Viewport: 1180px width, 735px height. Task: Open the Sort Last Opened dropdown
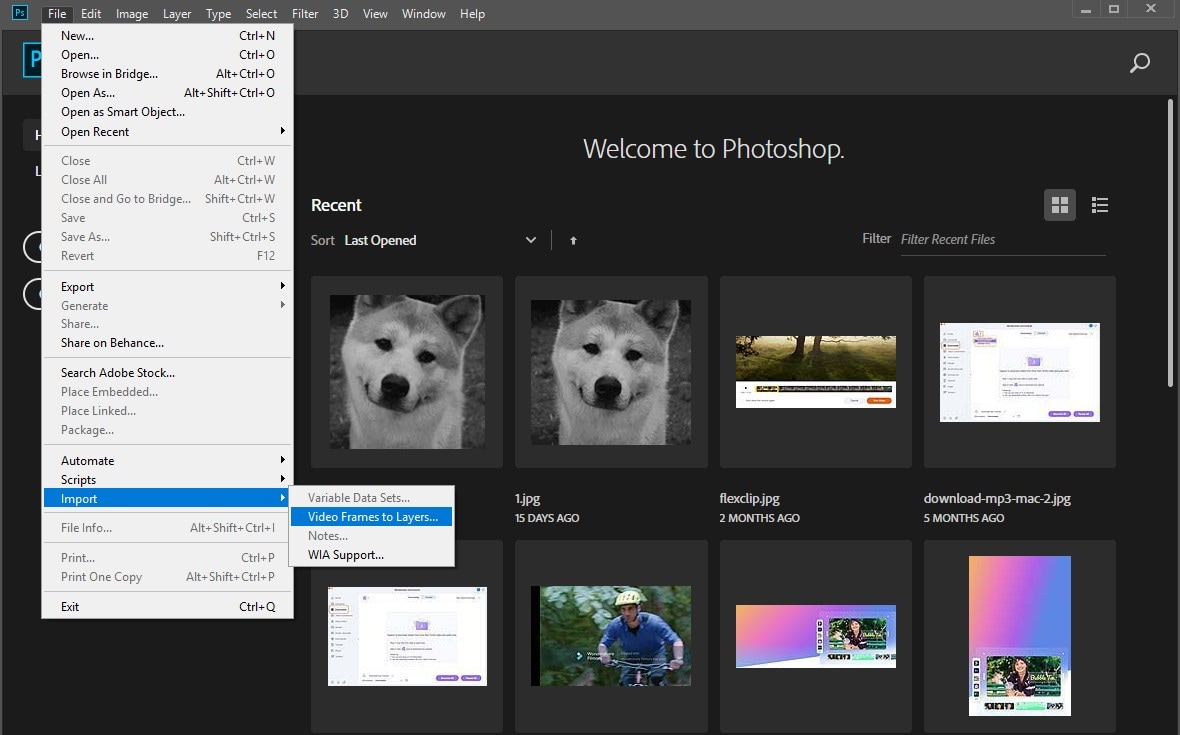click(x=440, y=240)
